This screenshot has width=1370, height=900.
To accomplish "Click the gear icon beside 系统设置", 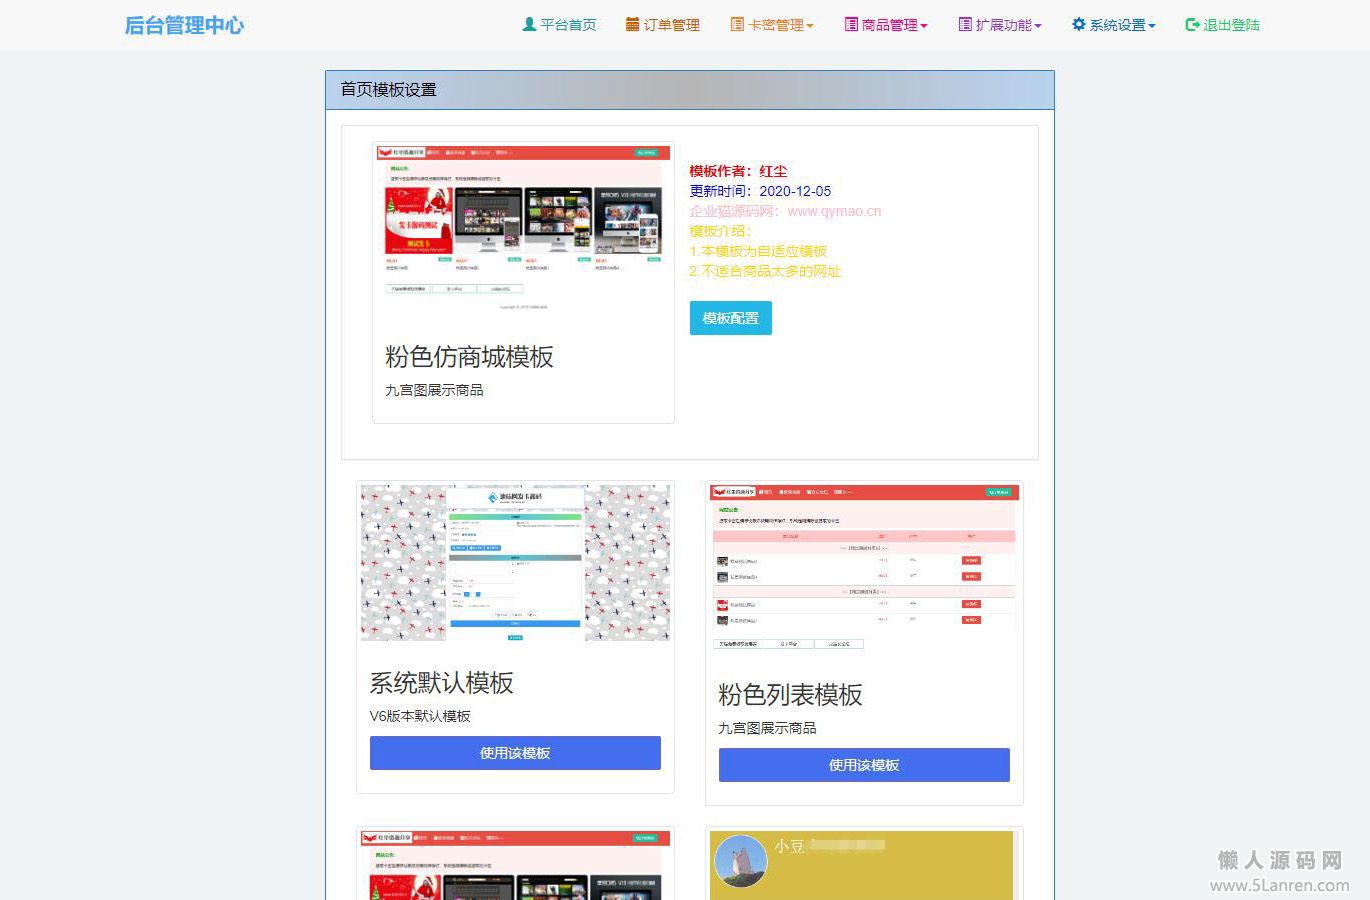I will tap(1079, 25).
